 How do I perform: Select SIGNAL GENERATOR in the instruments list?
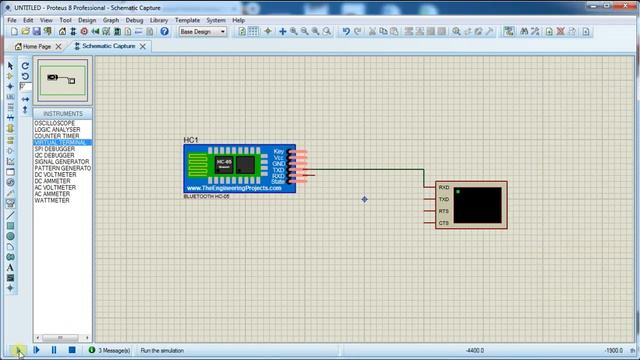[x=62, y=162]
